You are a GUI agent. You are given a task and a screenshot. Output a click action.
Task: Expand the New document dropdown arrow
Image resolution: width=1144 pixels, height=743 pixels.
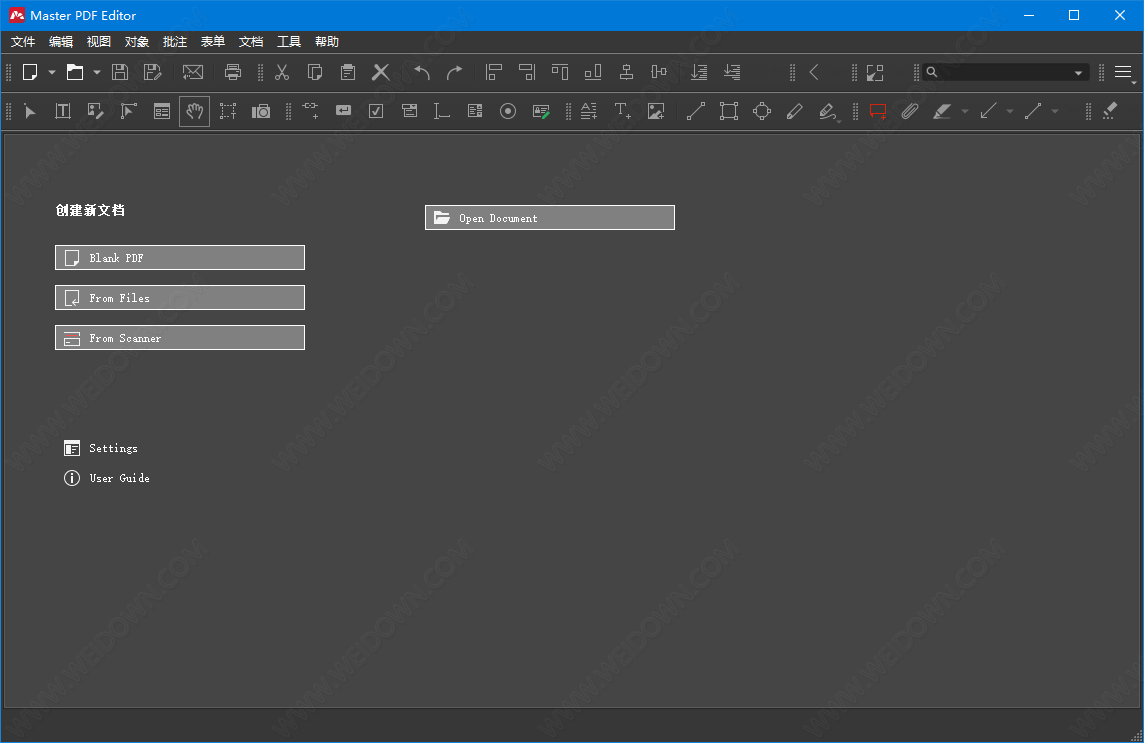coord(52,72)
